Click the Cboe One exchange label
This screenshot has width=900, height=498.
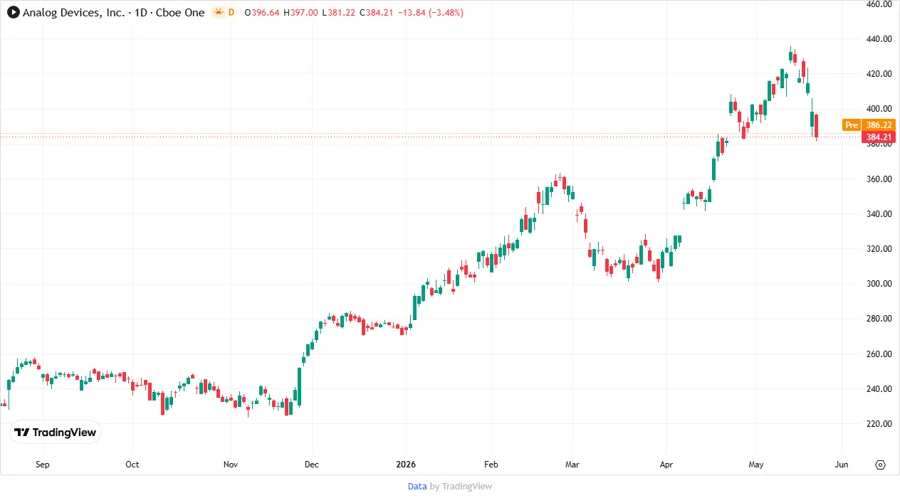[180, 13]
